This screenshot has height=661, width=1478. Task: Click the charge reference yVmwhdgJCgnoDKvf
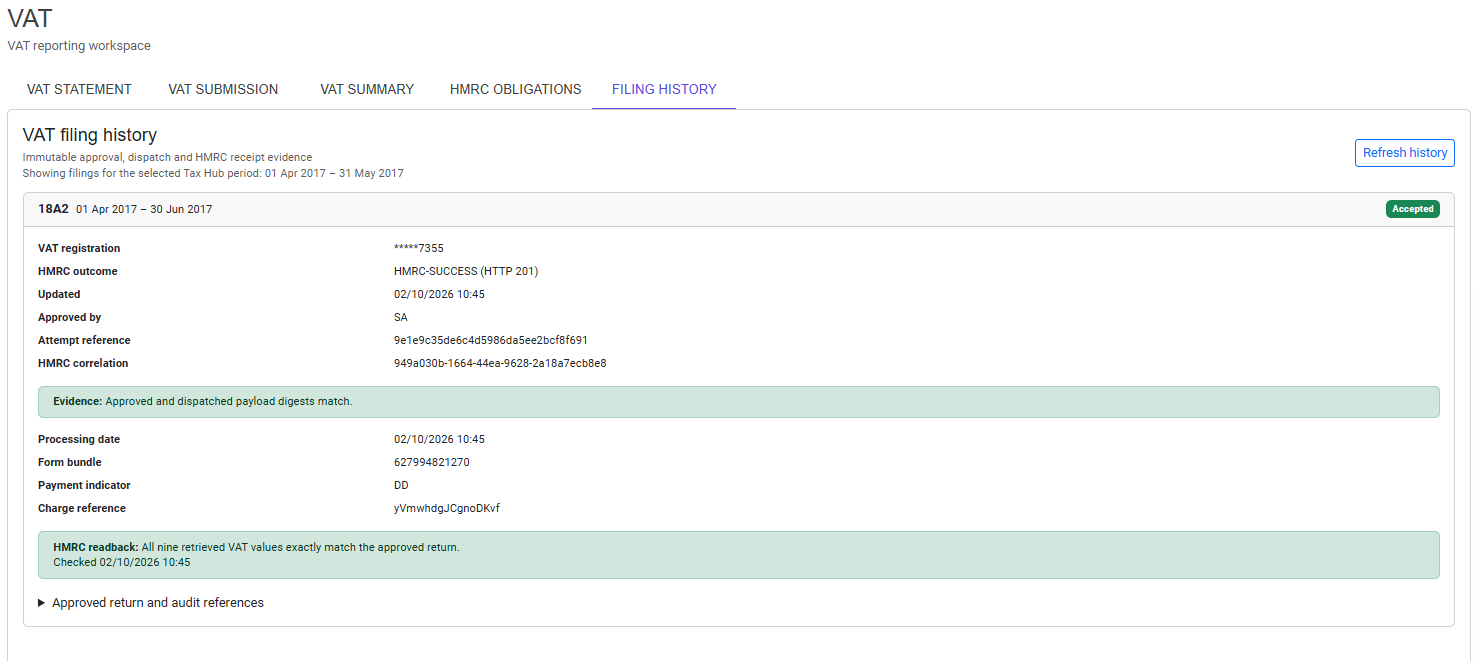point(447,508)
